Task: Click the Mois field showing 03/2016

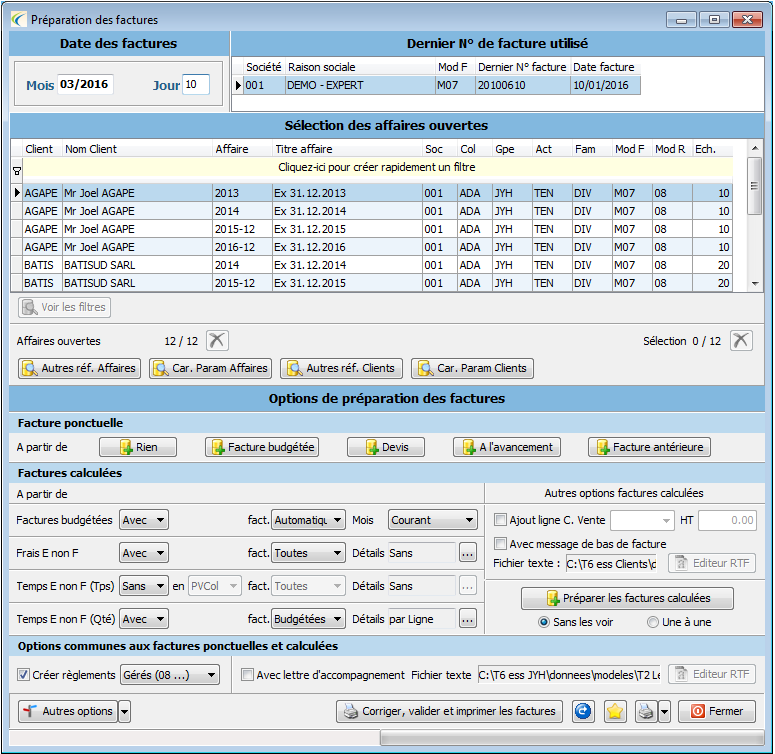Action: 85,84
